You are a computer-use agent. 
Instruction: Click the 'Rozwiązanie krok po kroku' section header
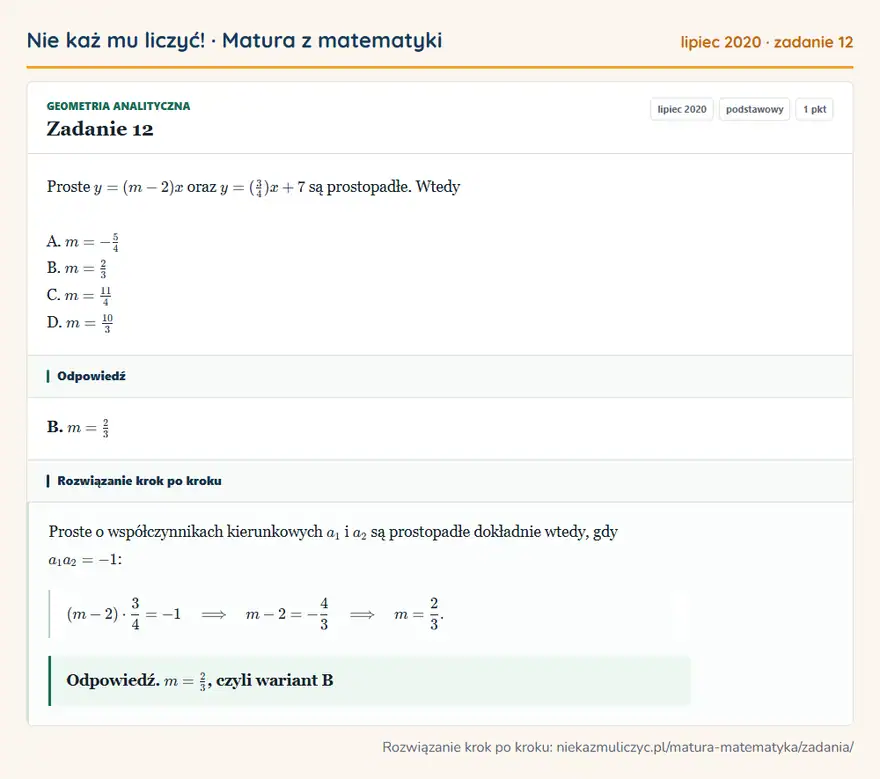point(440,481)
